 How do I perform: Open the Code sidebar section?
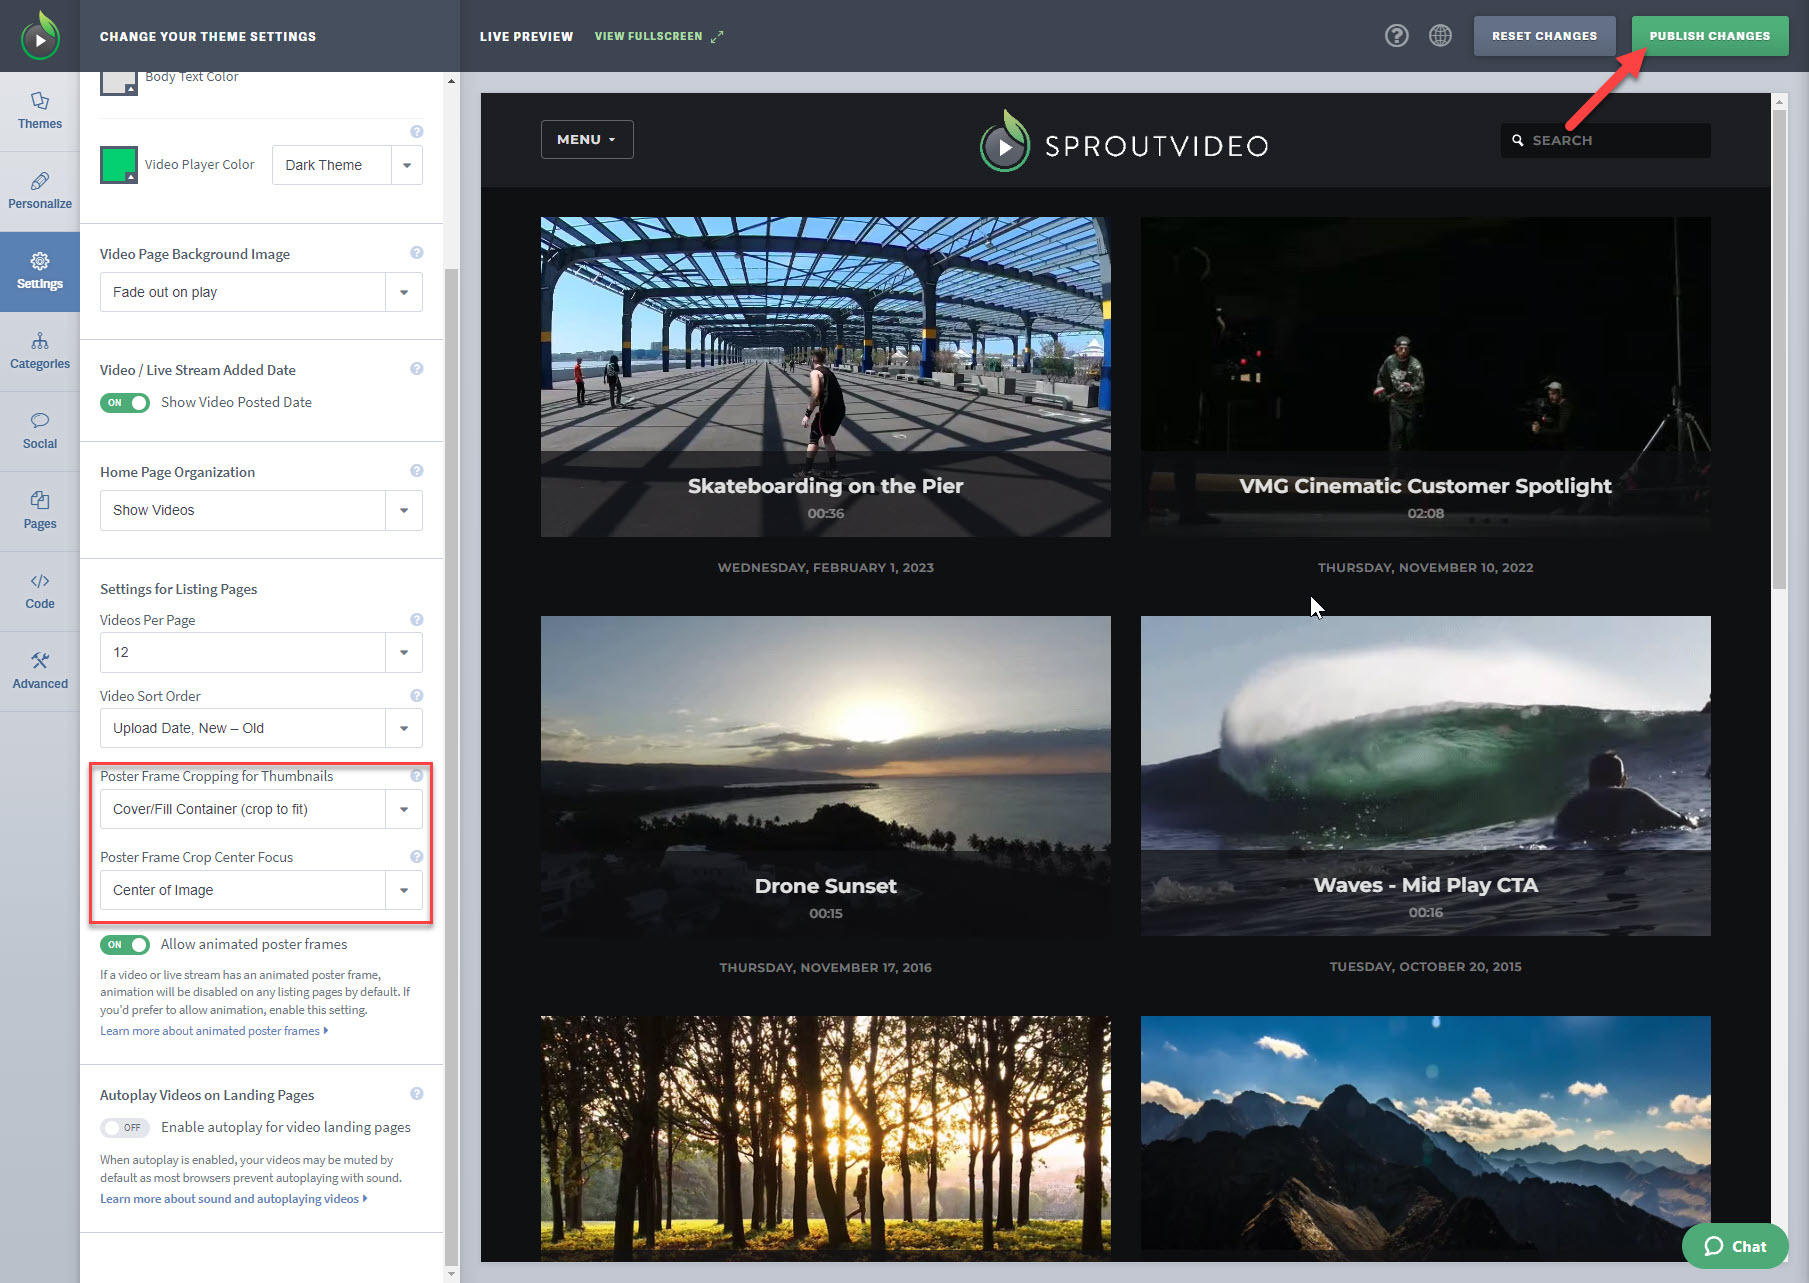40,591
